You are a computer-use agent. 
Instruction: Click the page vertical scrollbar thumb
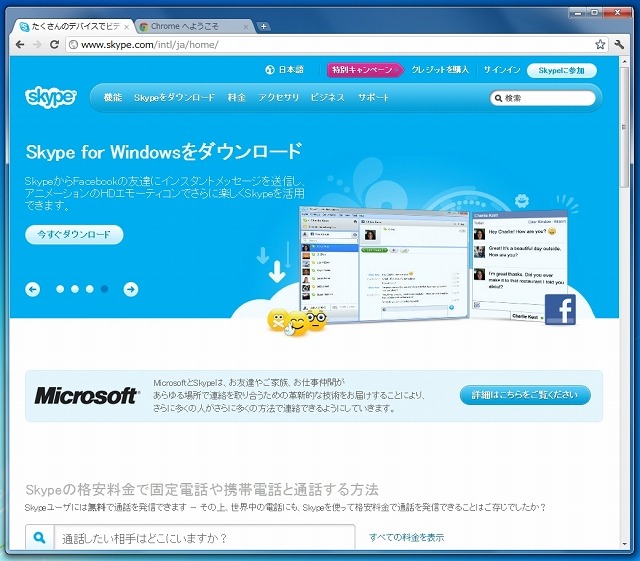point(624,127)
